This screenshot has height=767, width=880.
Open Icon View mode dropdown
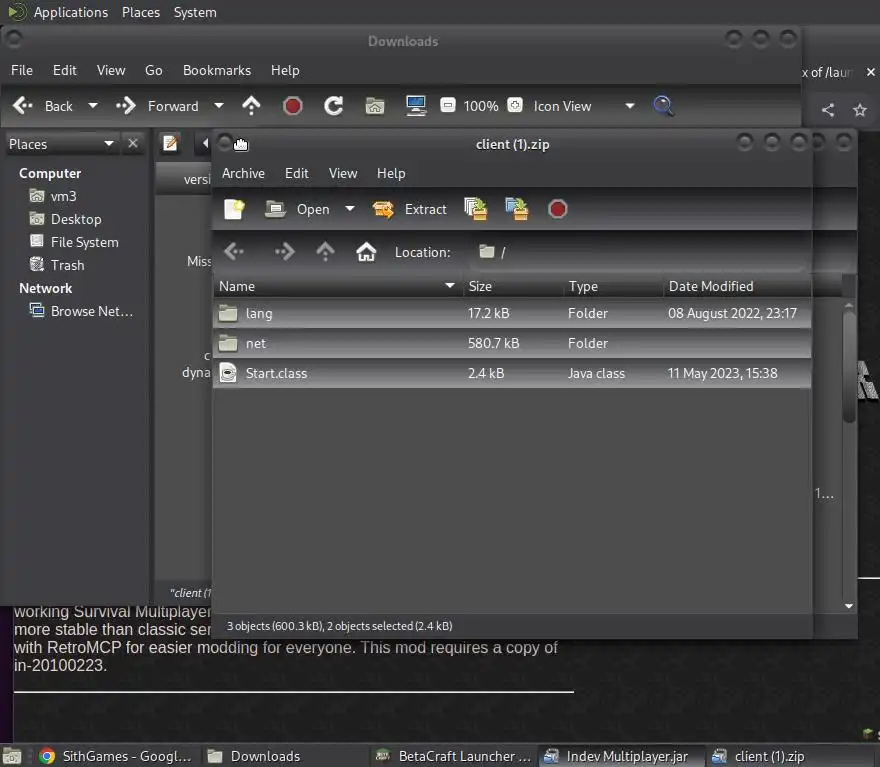coord(582,106)
